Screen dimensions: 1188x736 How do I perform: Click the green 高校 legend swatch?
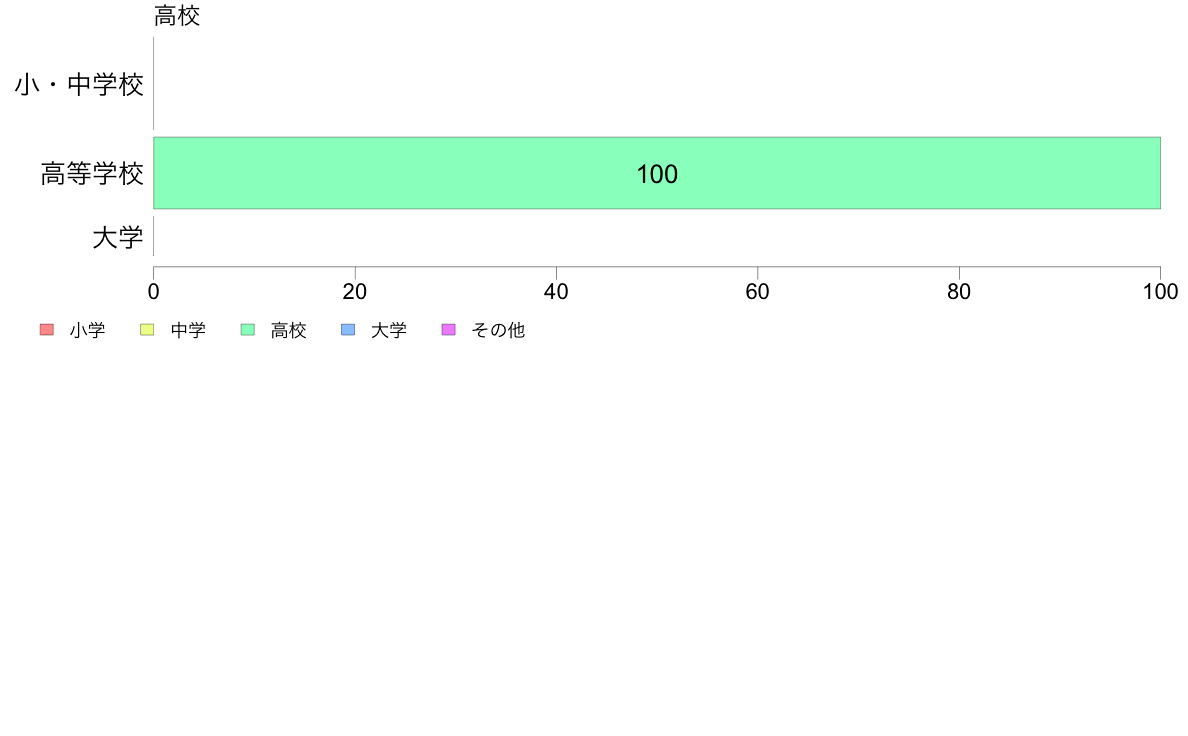point(248,330)
